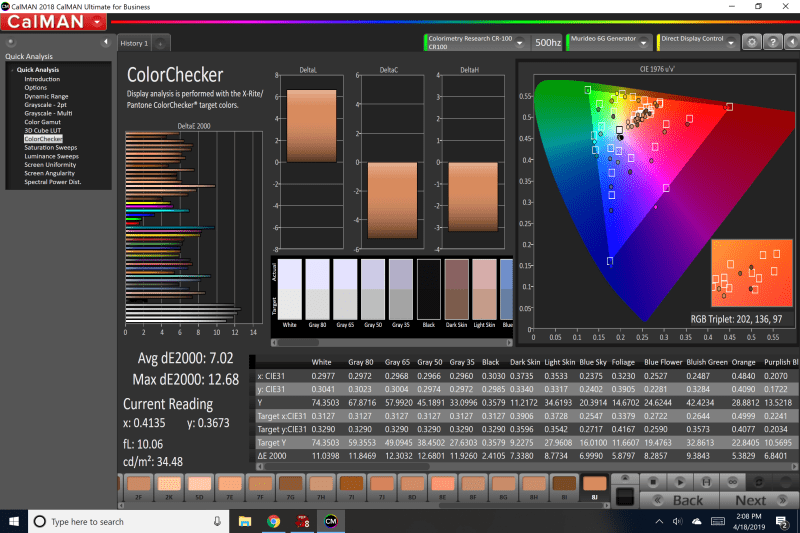This screenshot has height=533, width=800.
Task: Open the red app with the 8 badge on the taskbar
Action: tap(302, 521)
